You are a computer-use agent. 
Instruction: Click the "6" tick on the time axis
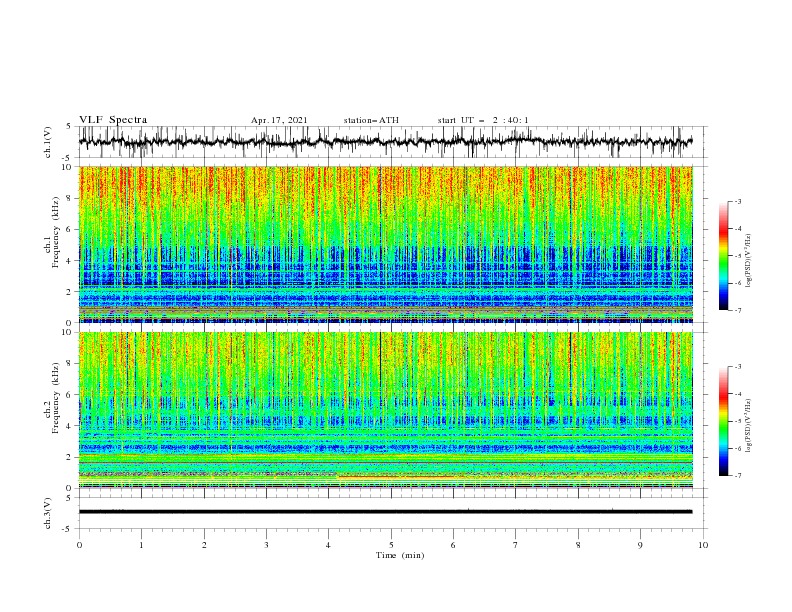[453, 545]
